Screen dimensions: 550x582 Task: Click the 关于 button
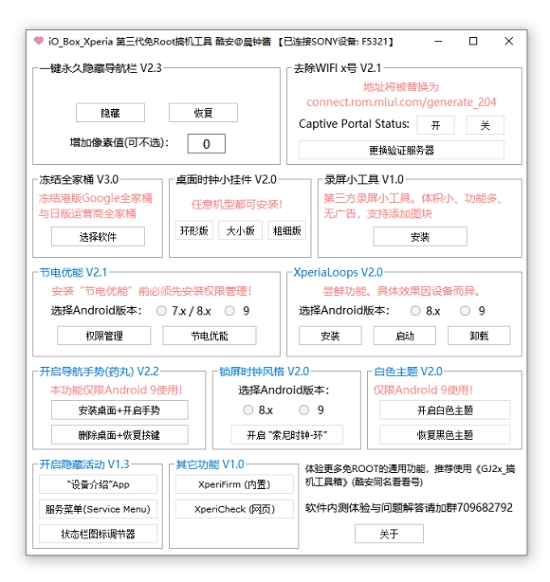[x=389, y=534]
